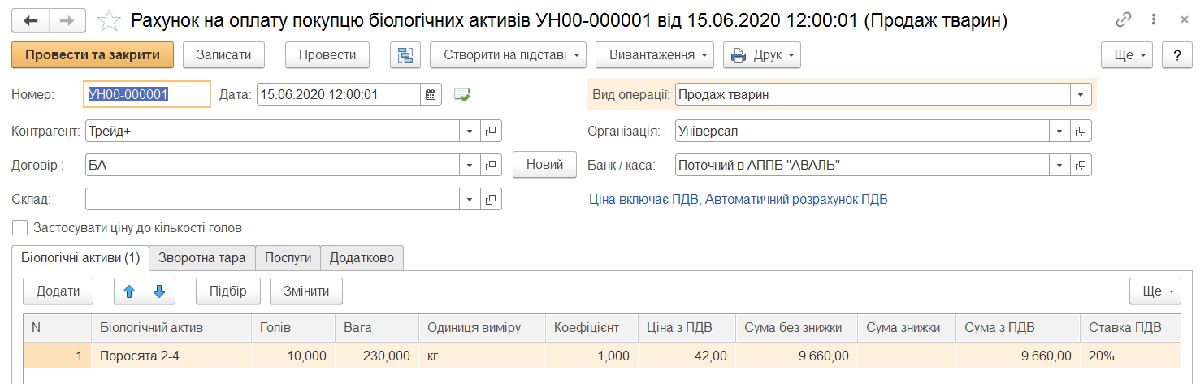
Task: Click Сума знижки column header
Action: click(906, 327)
